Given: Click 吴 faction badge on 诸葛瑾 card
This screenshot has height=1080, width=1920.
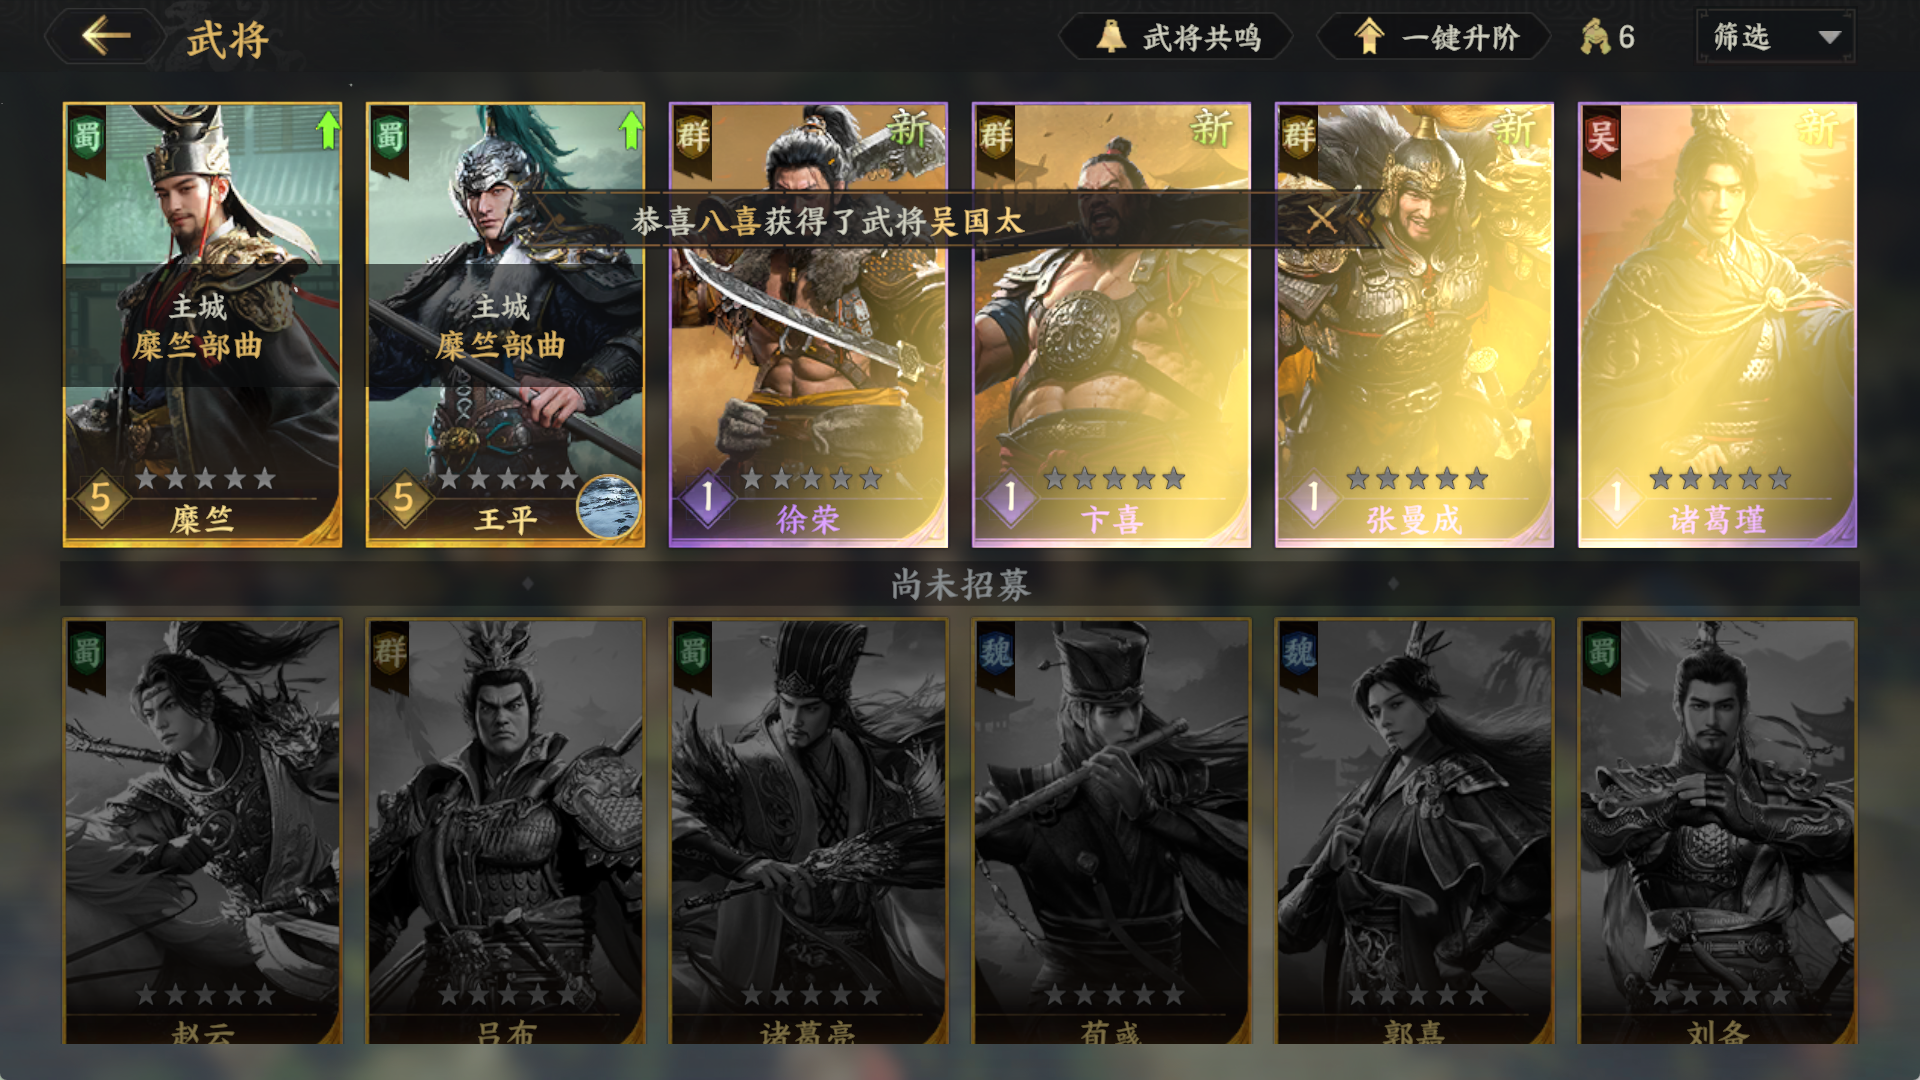Looking at the screenshot, I should pos(1602,139).
